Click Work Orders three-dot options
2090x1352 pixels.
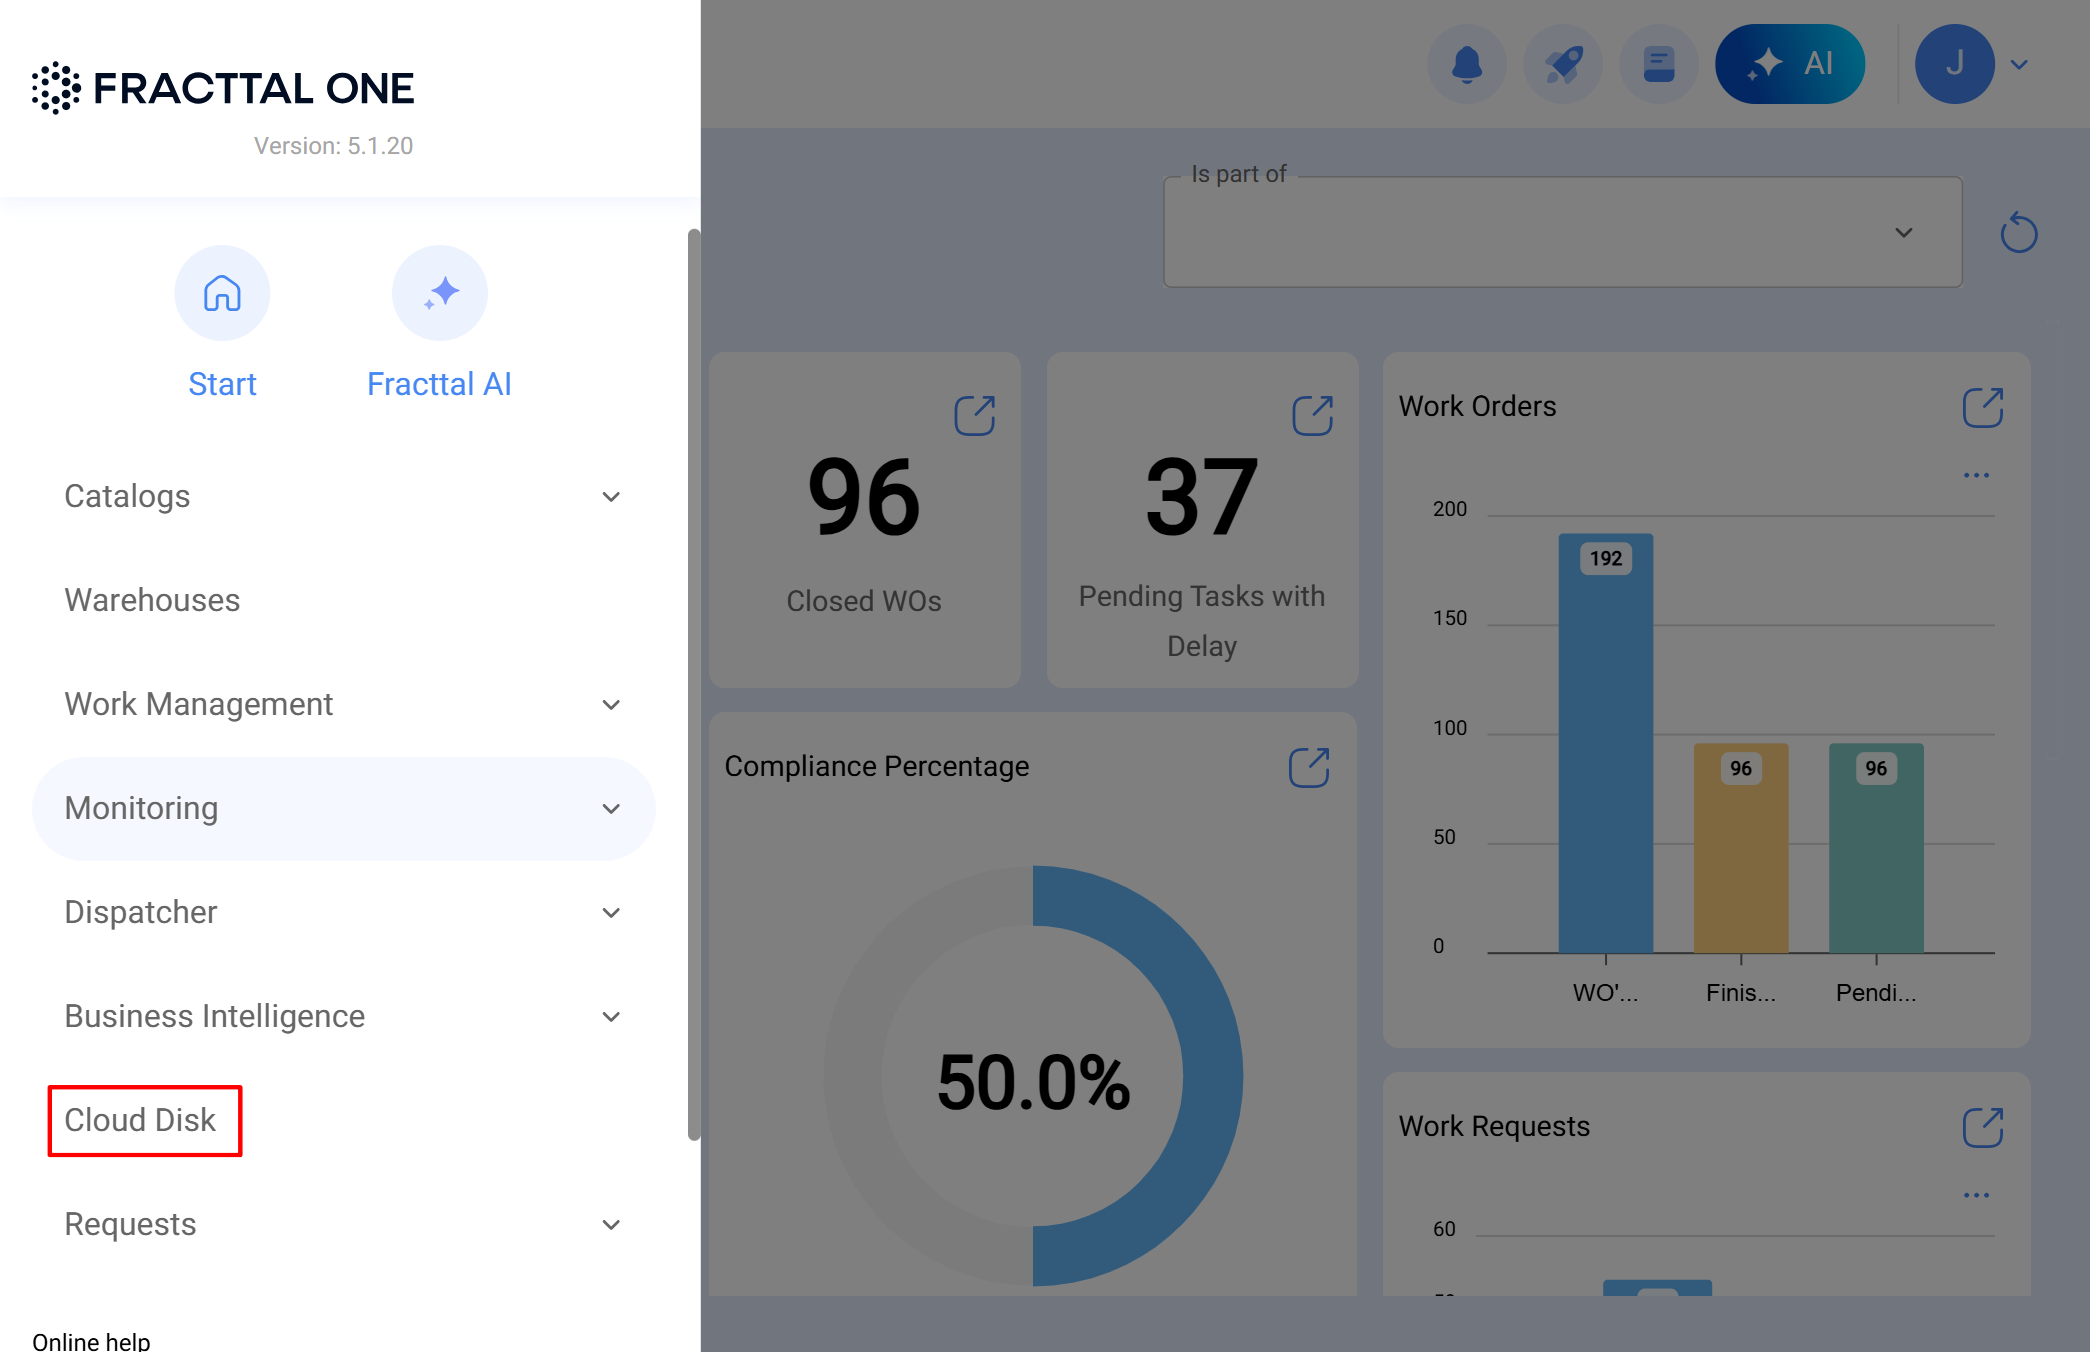[x=1976, y=475]
